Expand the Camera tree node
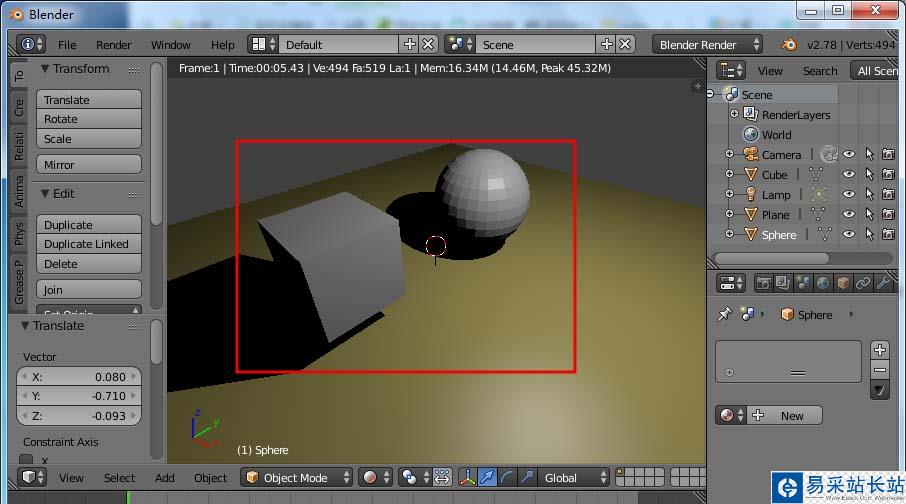906x504 pixels. (729, 154)
